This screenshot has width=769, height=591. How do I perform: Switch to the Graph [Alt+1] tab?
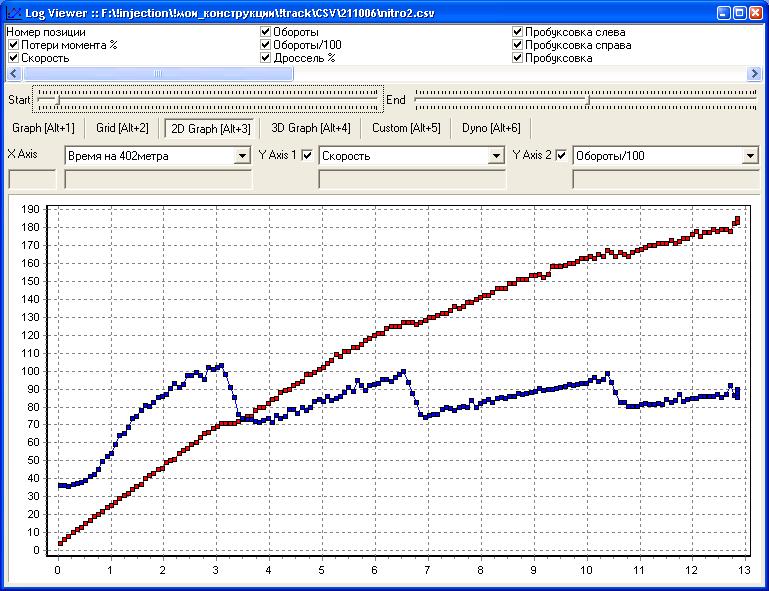43,128
